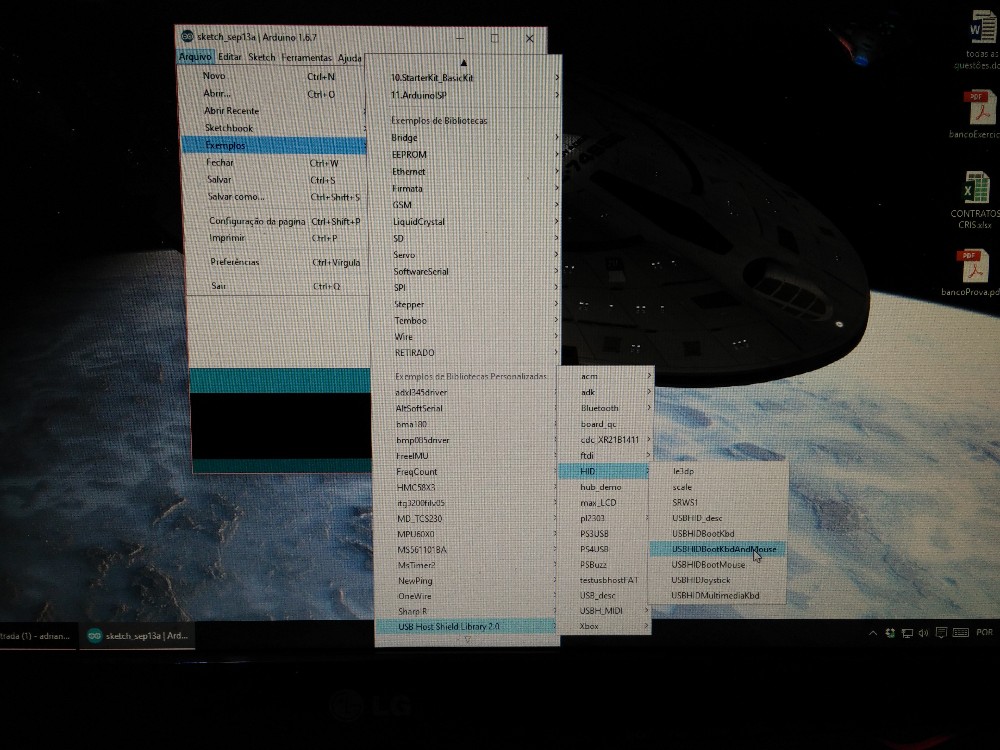Expand GSM library examples

[464, 205]
